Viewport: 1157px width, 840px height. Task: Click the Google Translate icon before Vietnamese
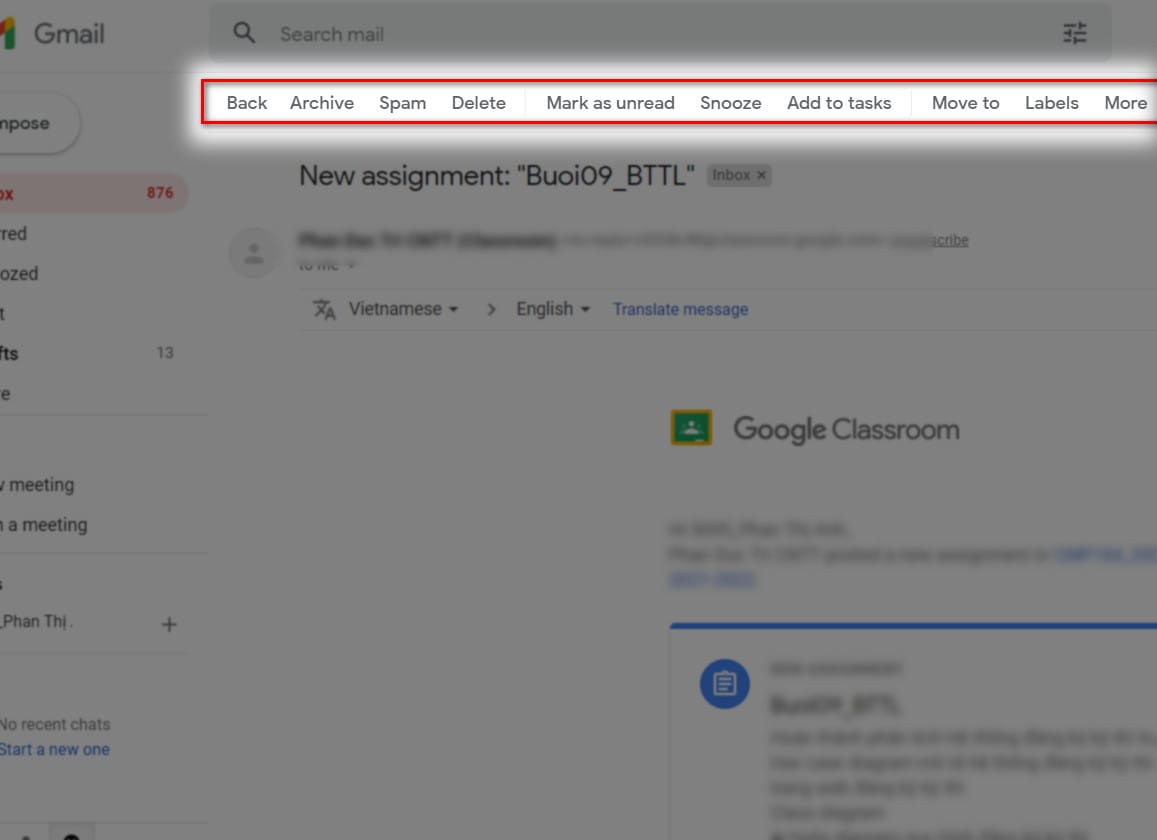(x=324, y=309)
